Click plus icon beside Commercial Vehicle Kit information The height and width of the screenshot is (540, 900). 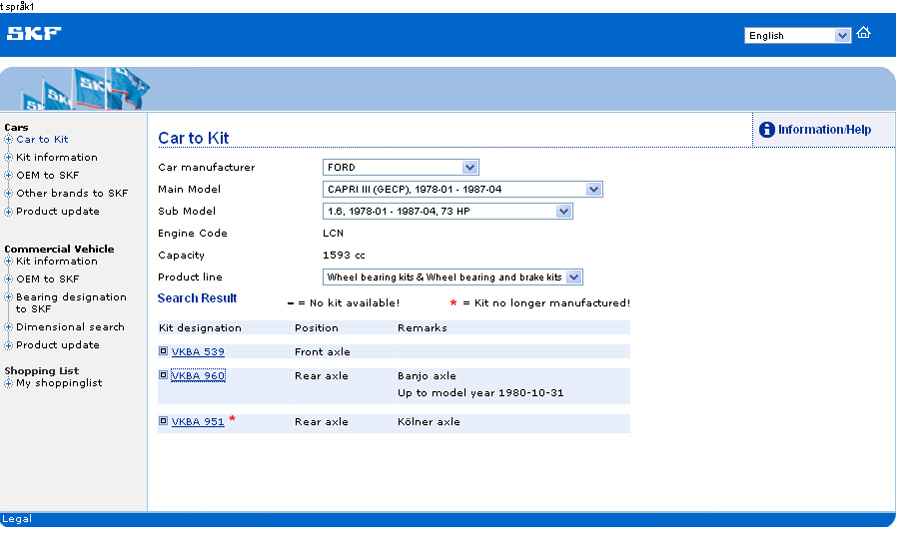(8, 261)
